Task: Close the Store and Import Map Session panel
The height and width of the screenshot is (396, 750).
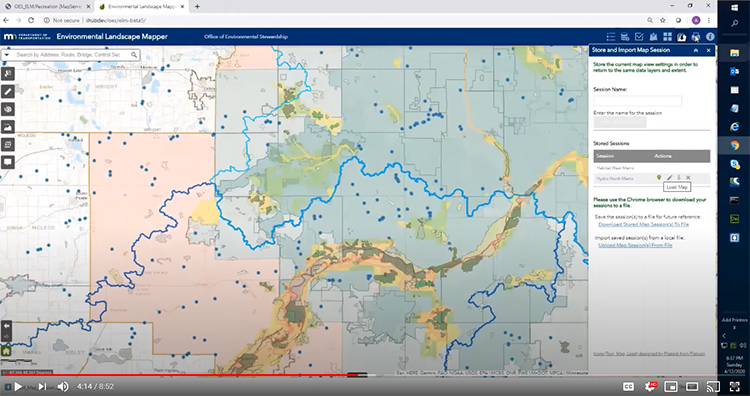Action: [x=708, y=50]
